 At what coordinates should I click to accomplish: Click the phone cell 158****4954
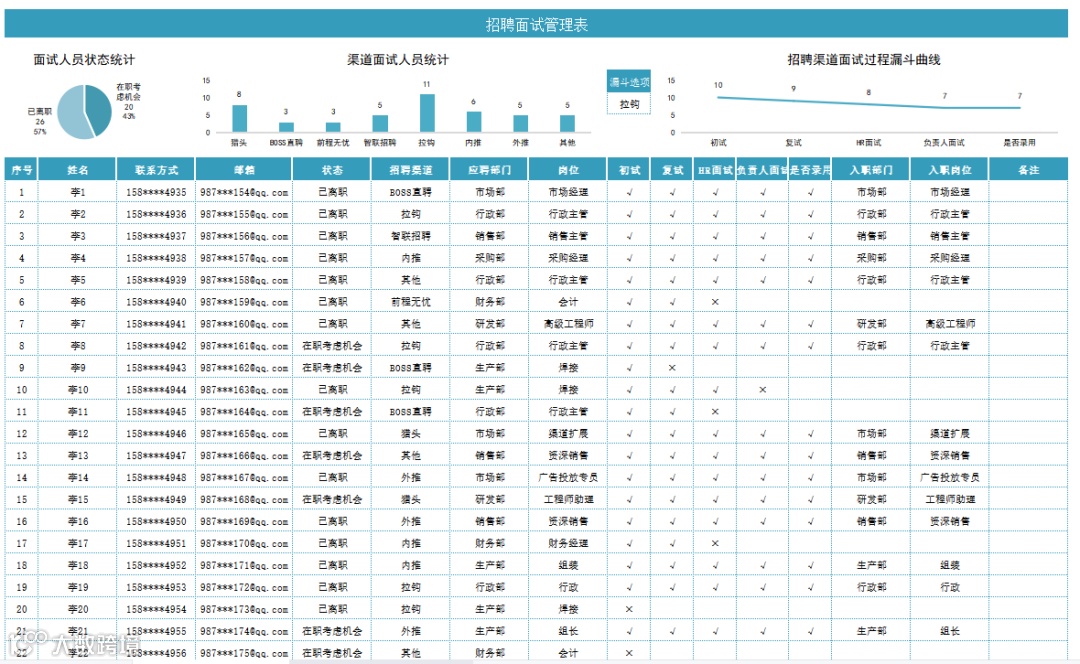(x=156, y=610)
